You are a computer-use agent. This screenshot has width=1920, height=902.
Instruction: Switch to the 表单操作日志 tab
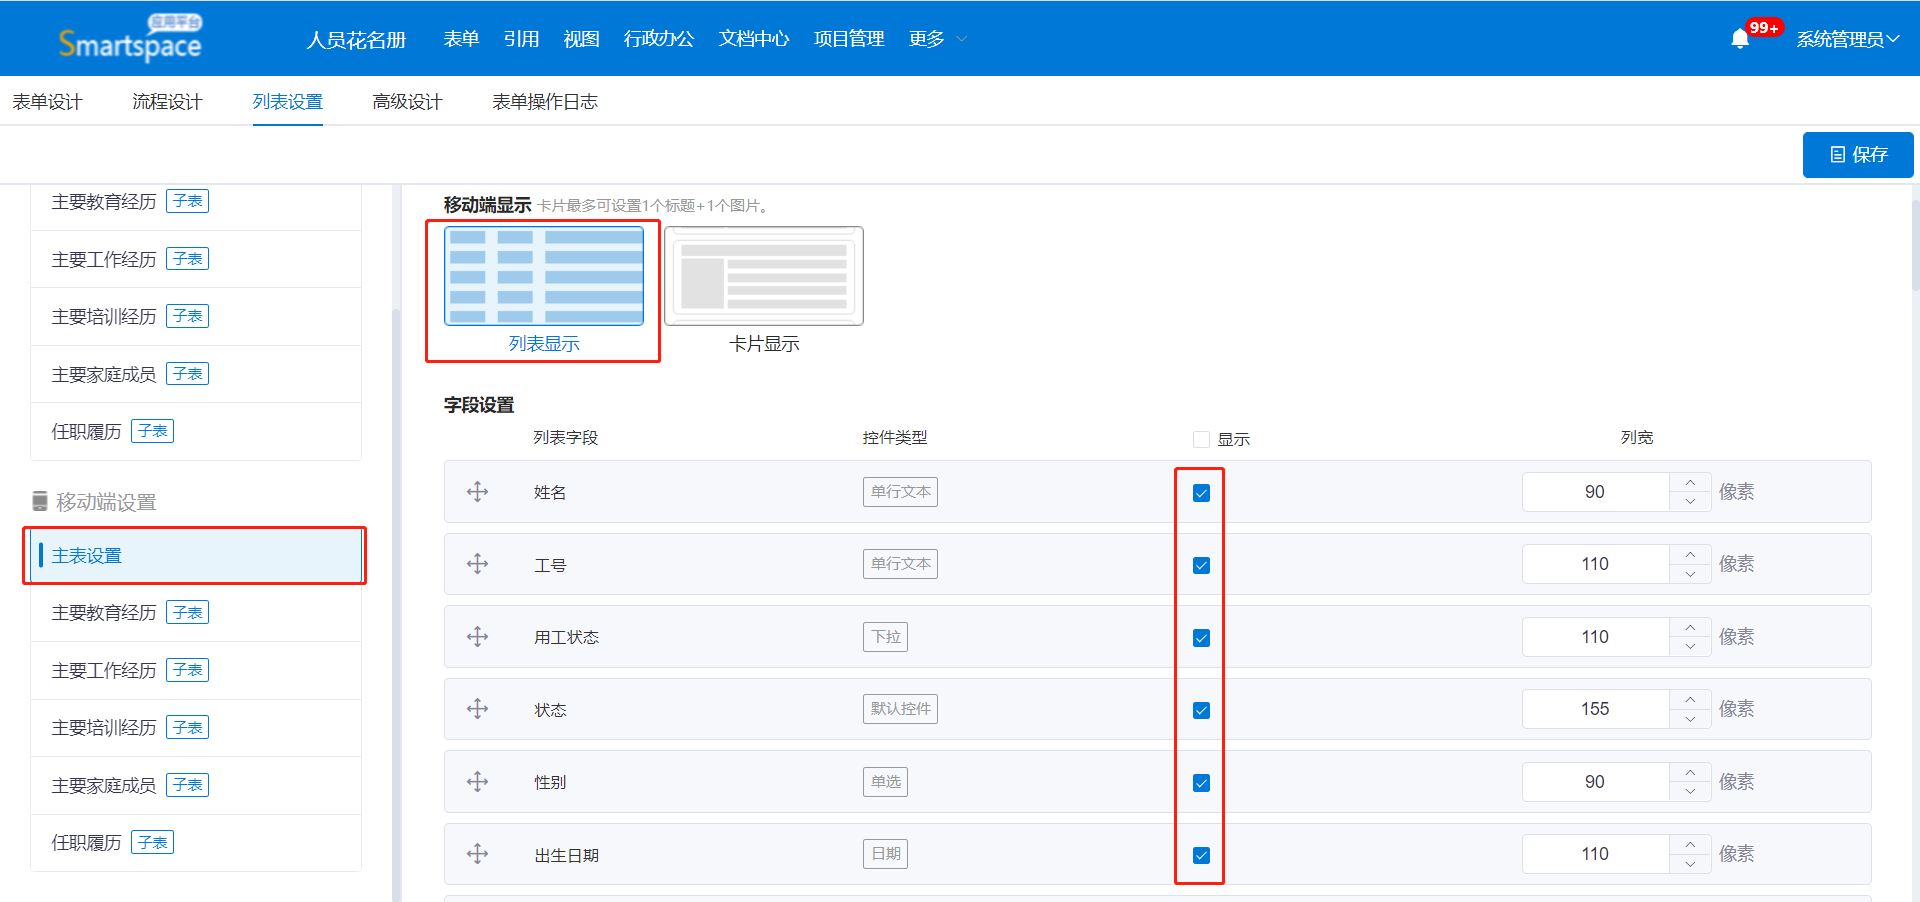(545, 102)
